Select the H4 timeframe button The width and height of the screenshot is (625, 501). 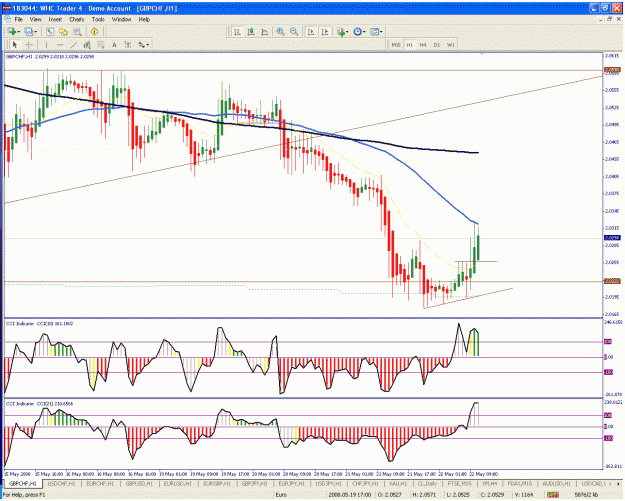tap(423, 45)
